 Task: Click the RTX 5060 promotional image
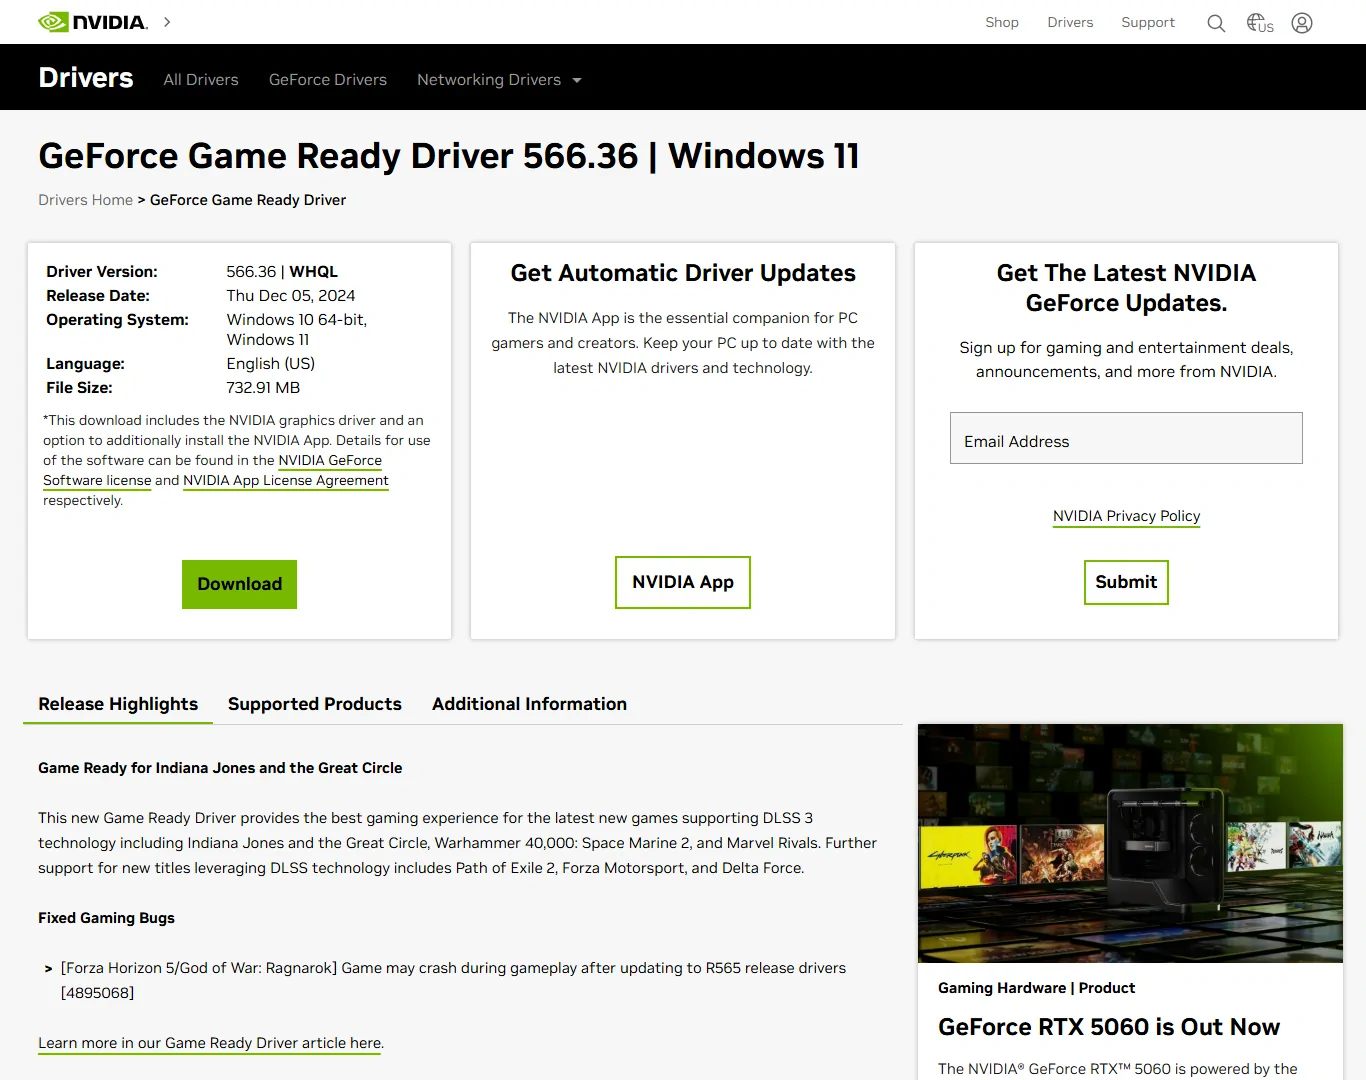point(1130,843)
